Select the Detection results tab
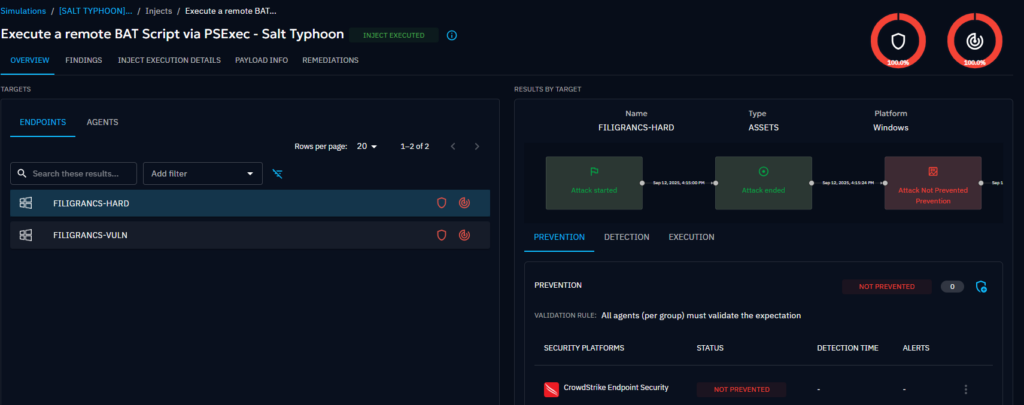Image resolution: width=1024 pixels, height=405 pixels. (626, 237)
